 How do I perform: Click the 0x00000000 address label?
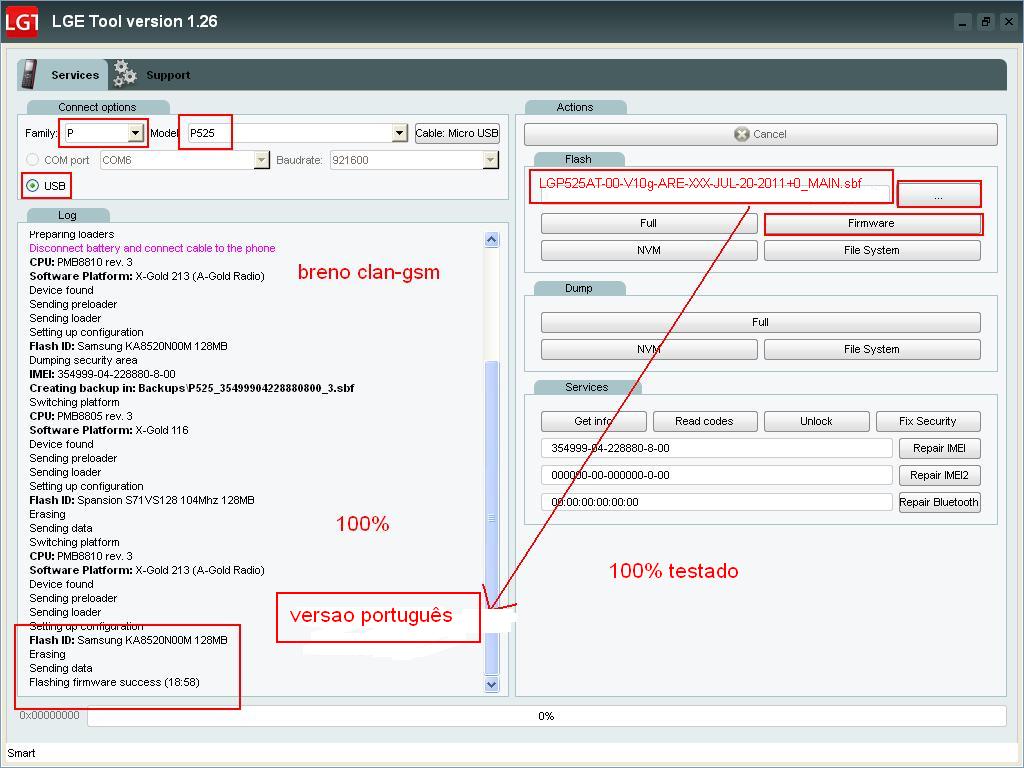(50, 716)
